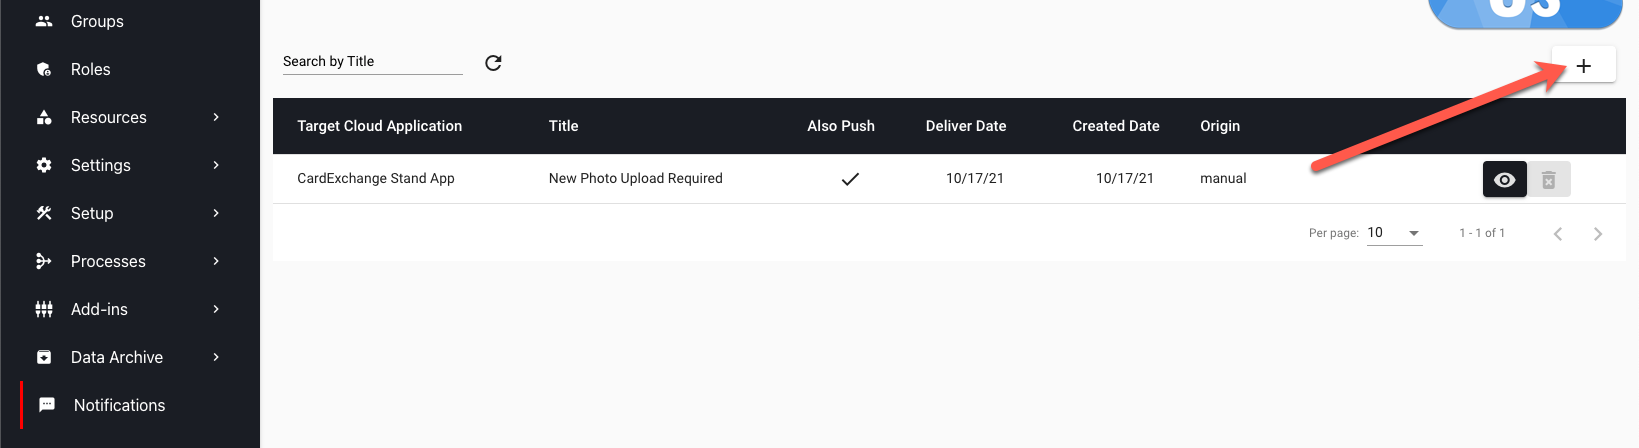The image size is (1639, 448).
Task: Toggle the Also Push checkmark in row
Action: click(850, 179)
